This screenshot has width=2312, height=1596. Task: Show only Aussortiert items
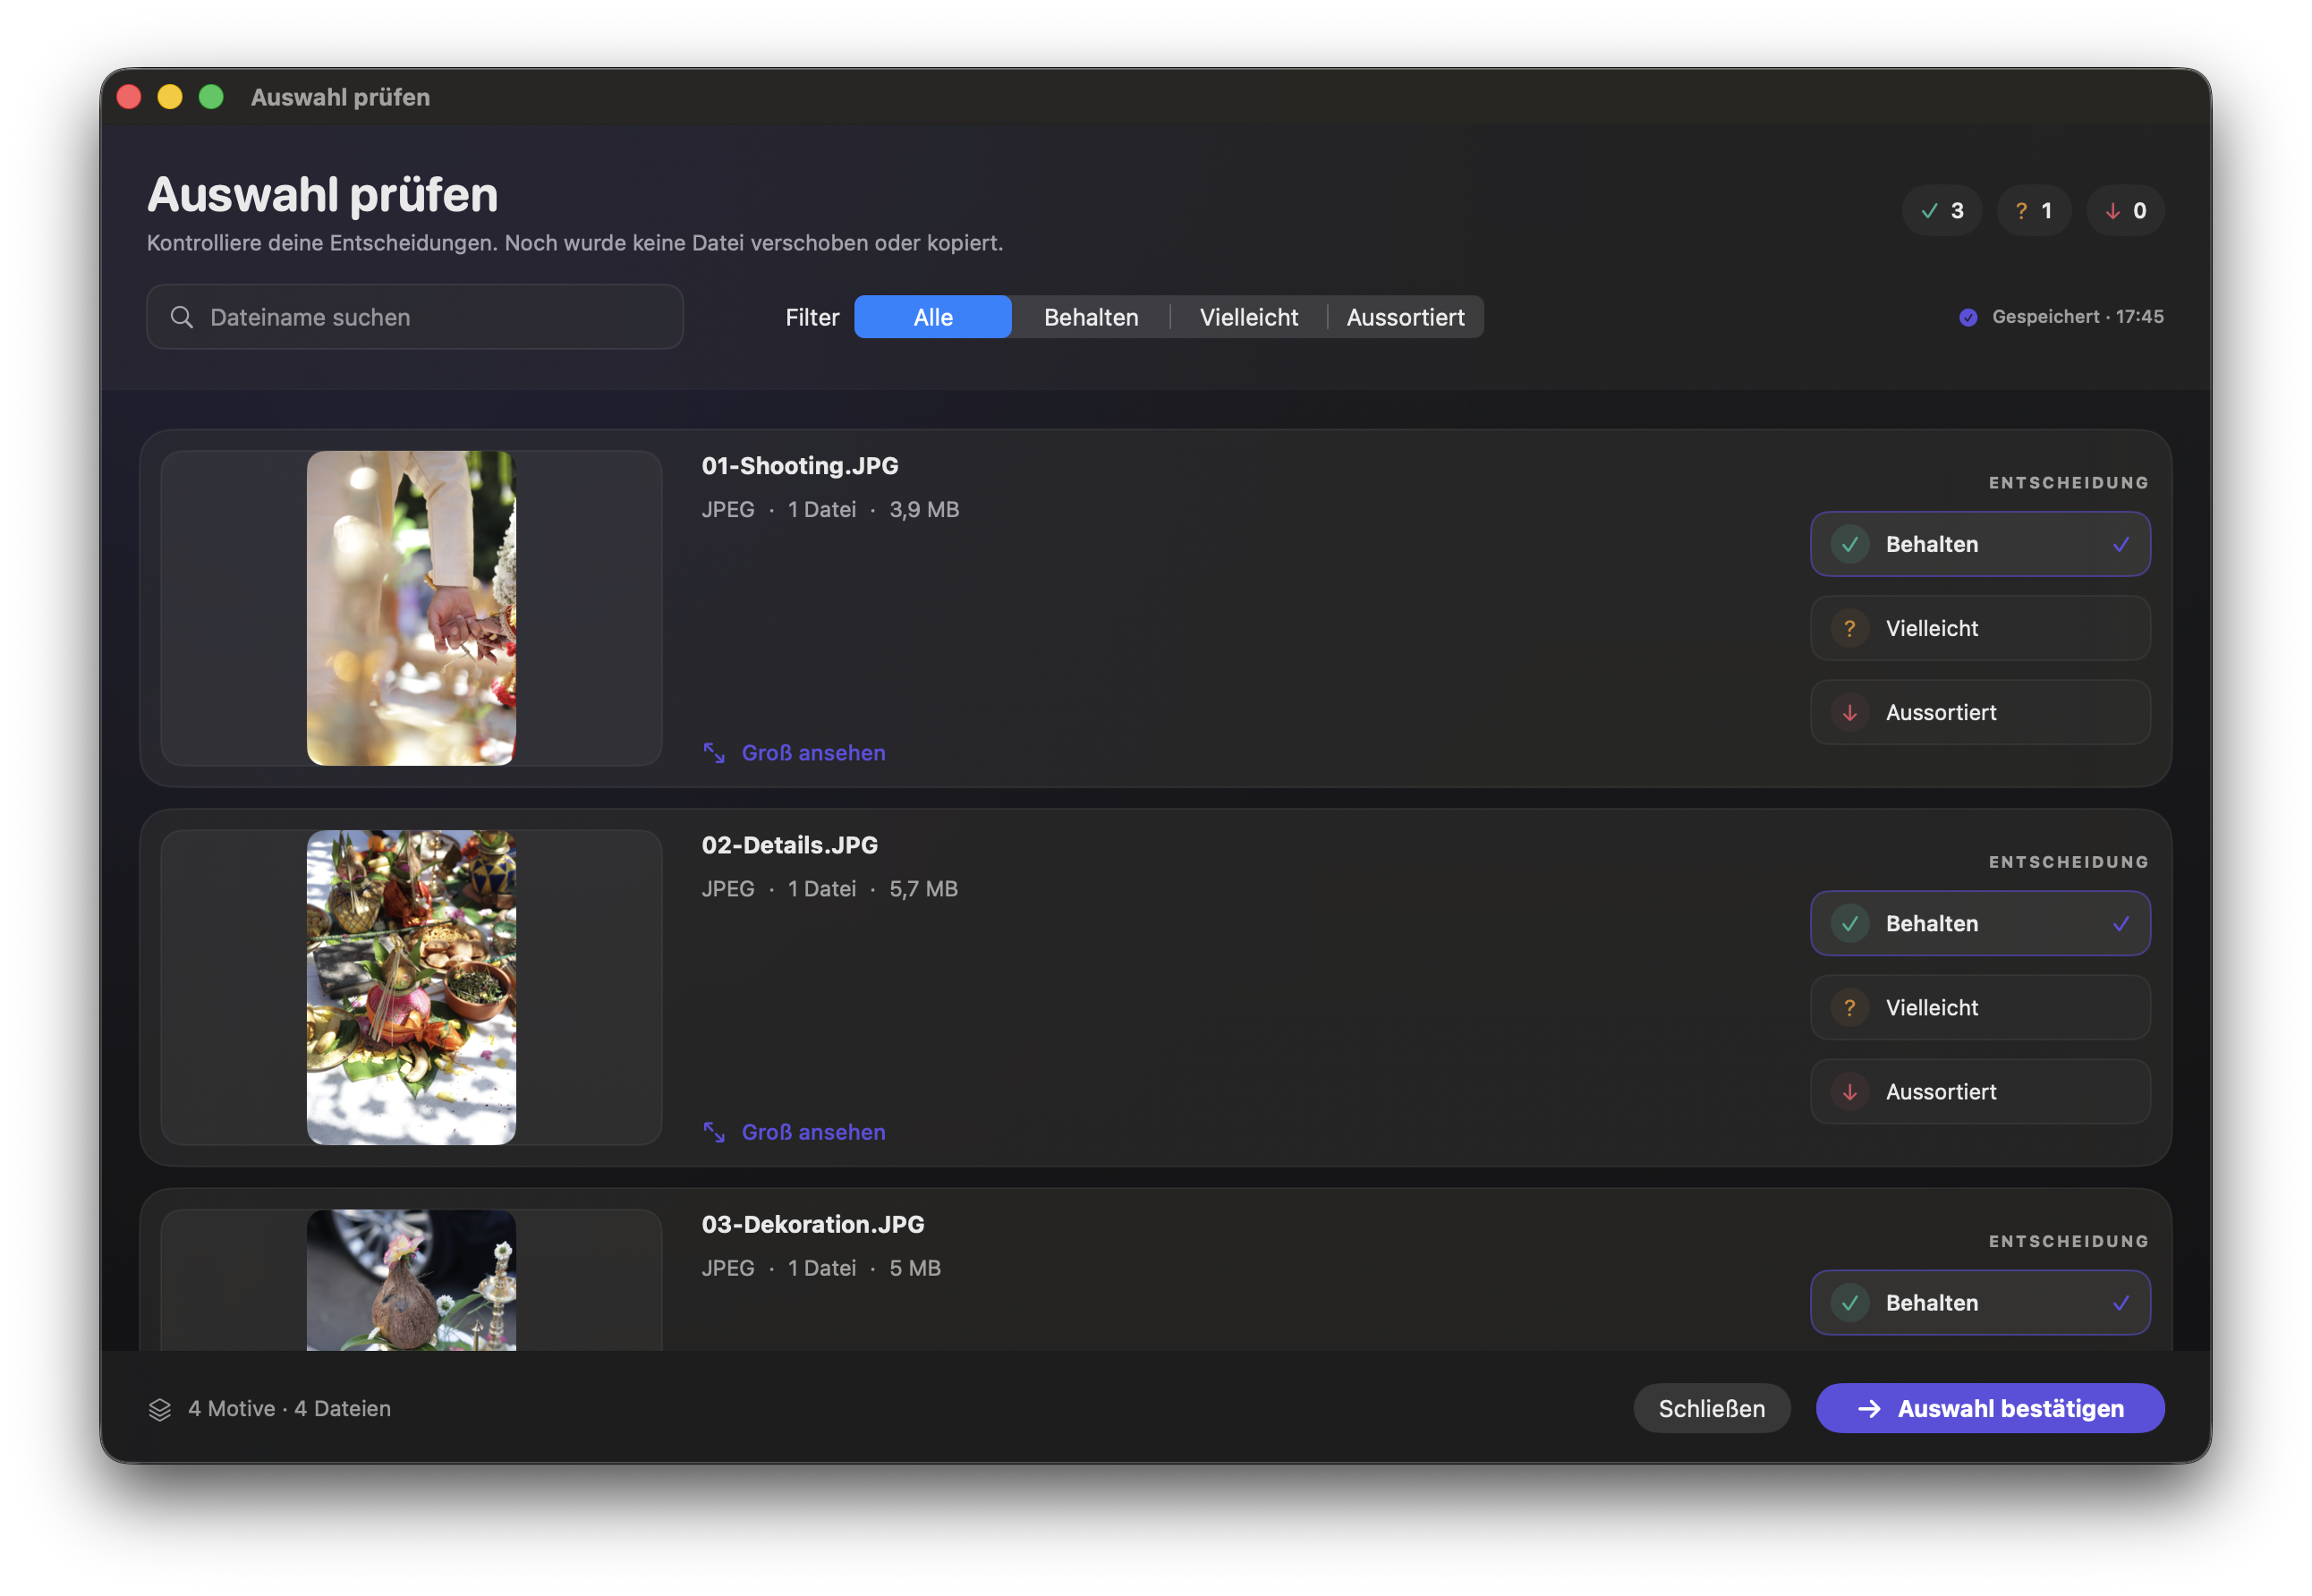tap(1405, 317)
